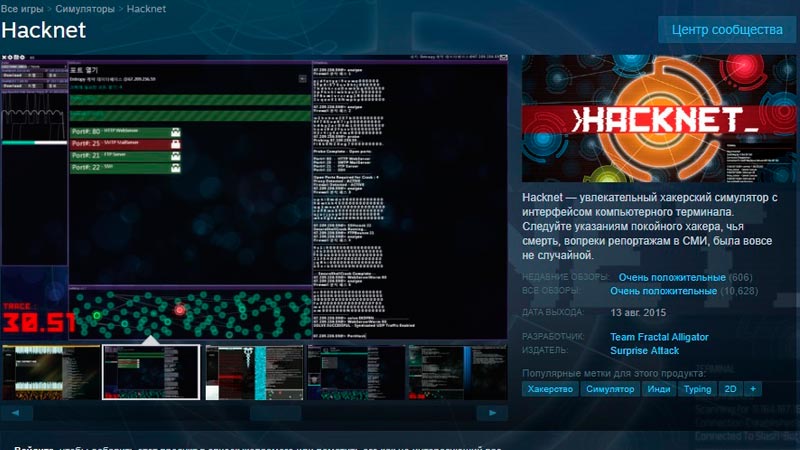Click the right arrow of thumbnail strip
Screen dimensions: 800x450
(492, 413)
